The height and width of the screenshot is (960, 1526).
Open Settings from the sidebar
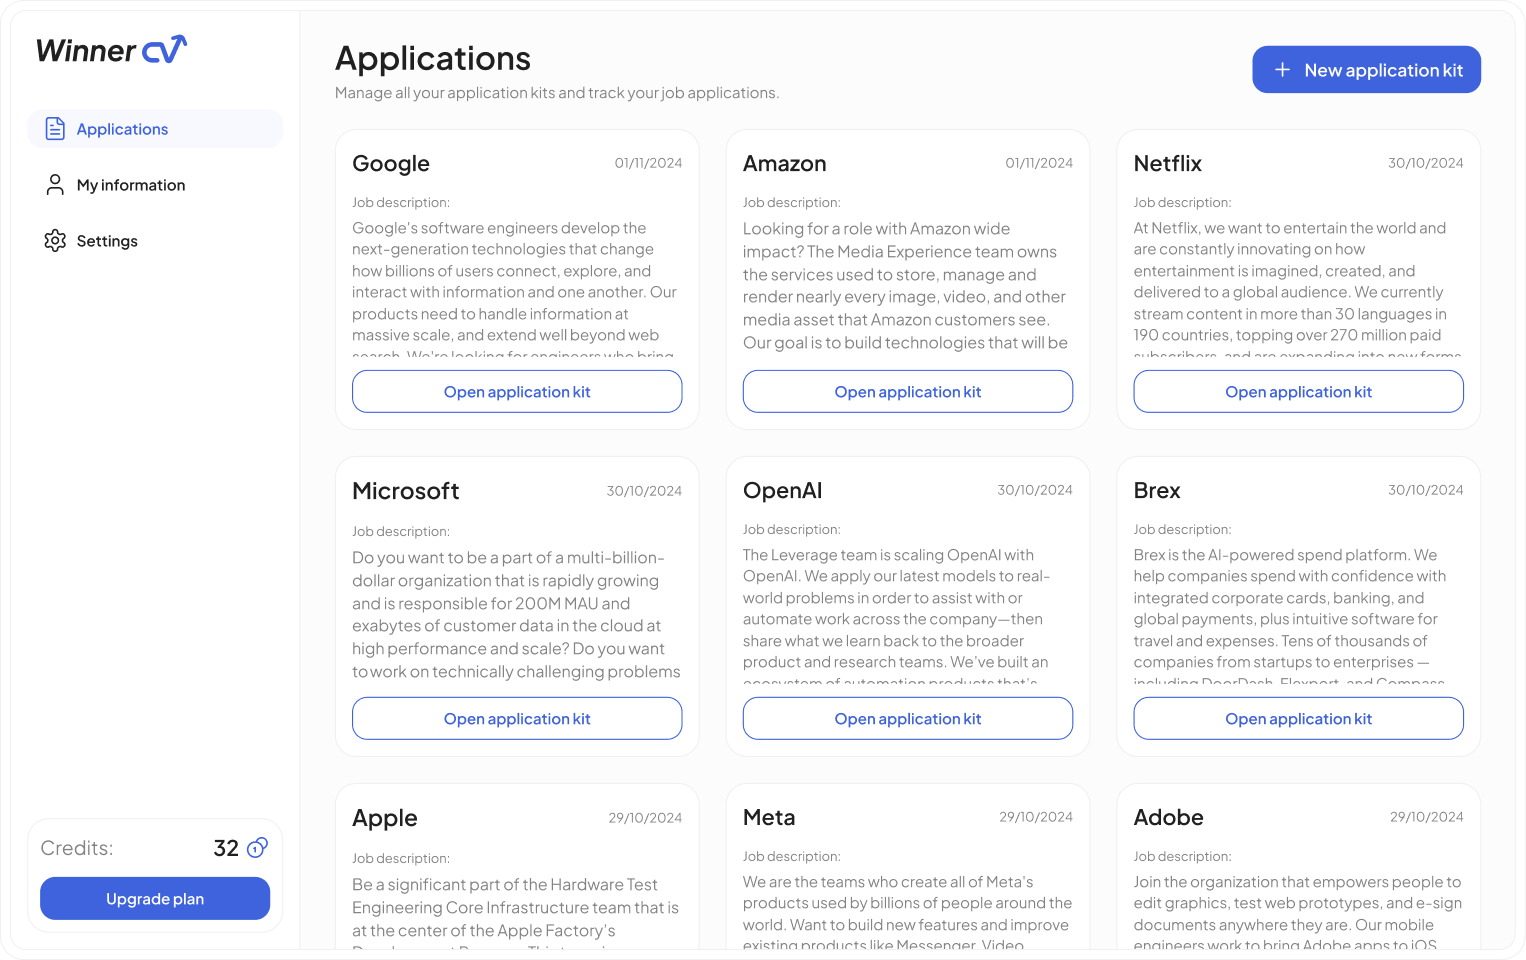pos(155,241)
